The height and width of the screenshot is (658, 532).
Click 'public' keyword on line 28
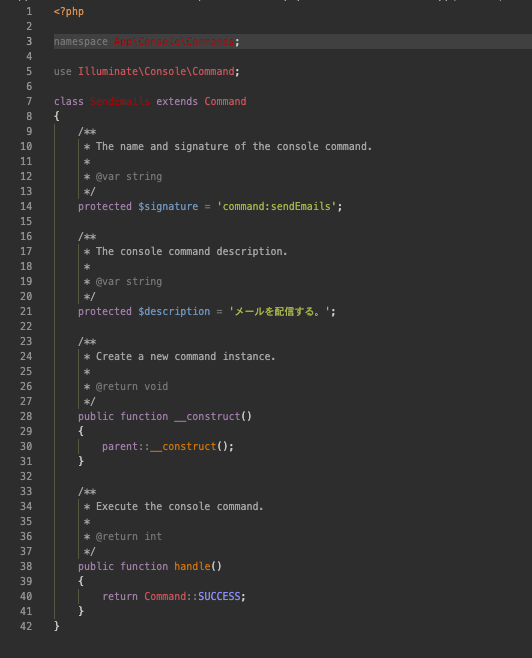point(96,416)
